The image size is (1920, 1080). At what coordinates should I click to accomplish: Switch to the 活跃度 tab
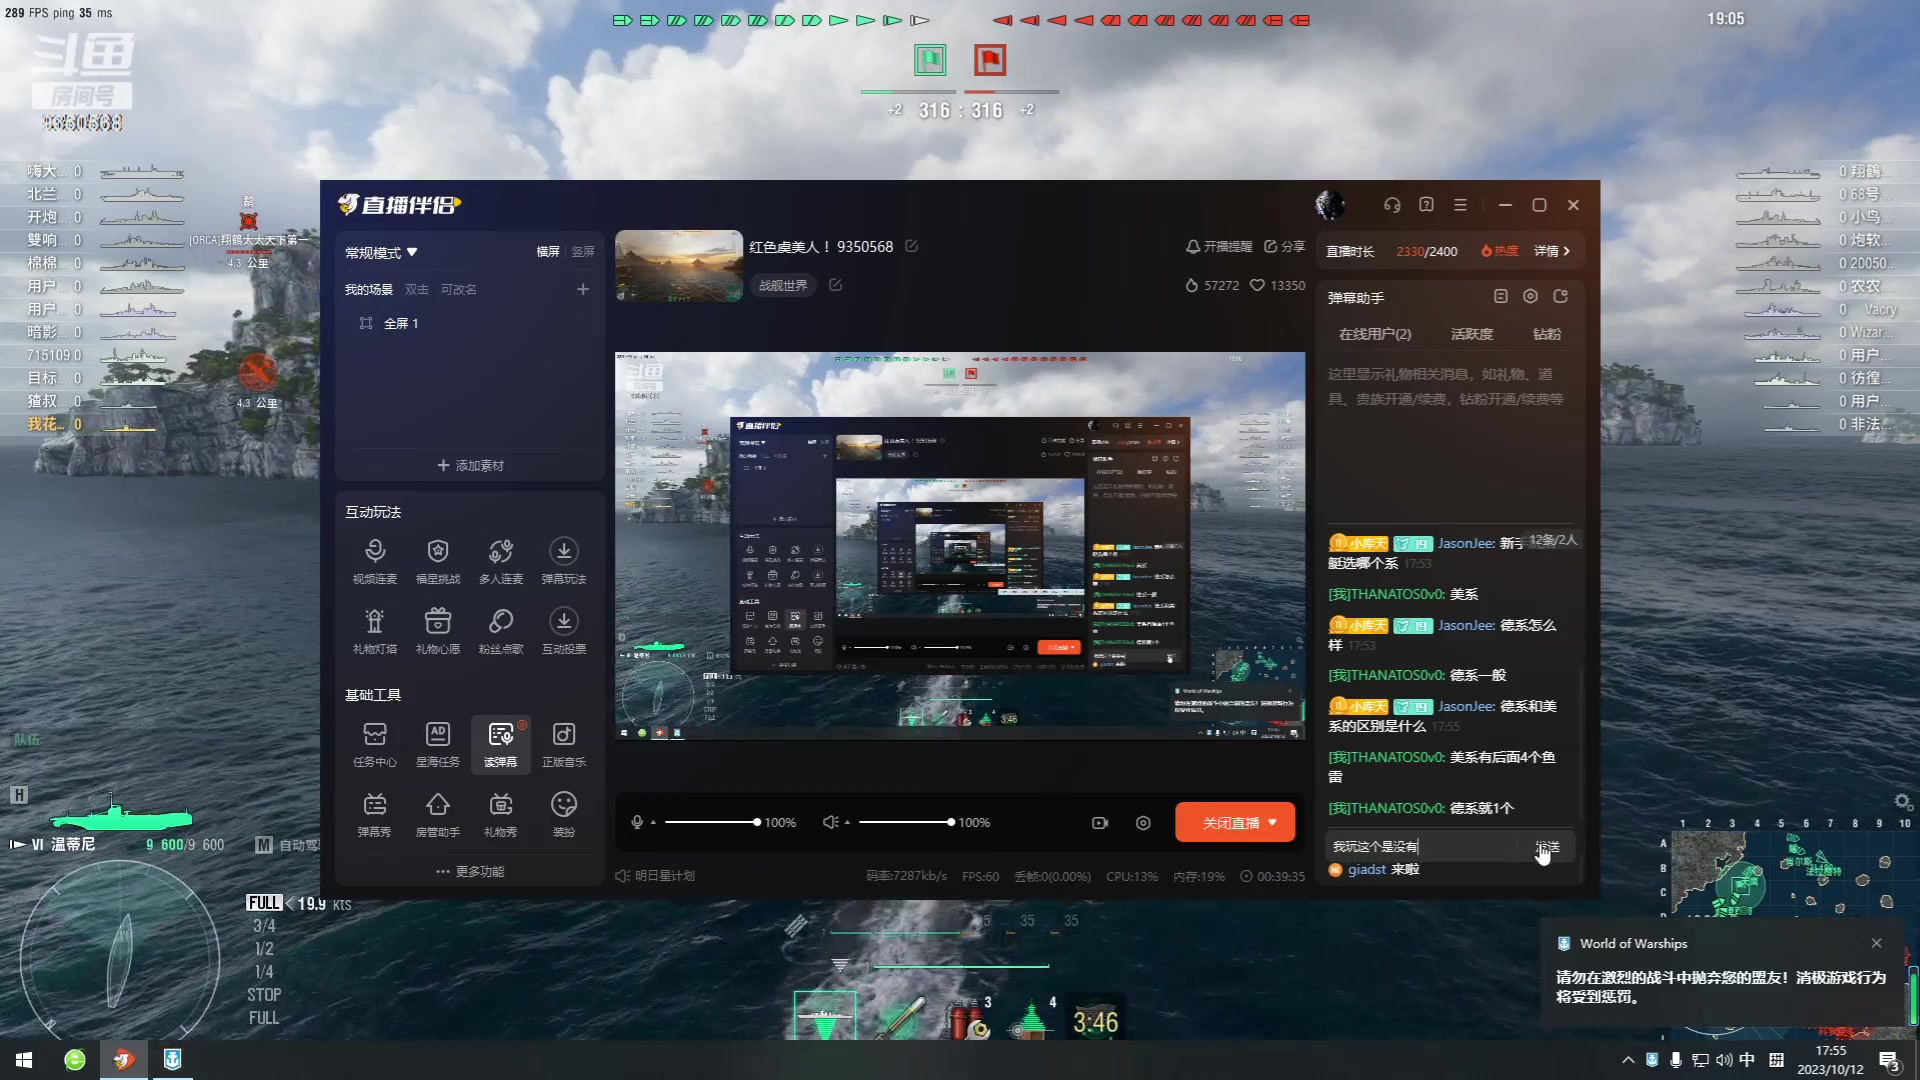(x=1471, y=334)
